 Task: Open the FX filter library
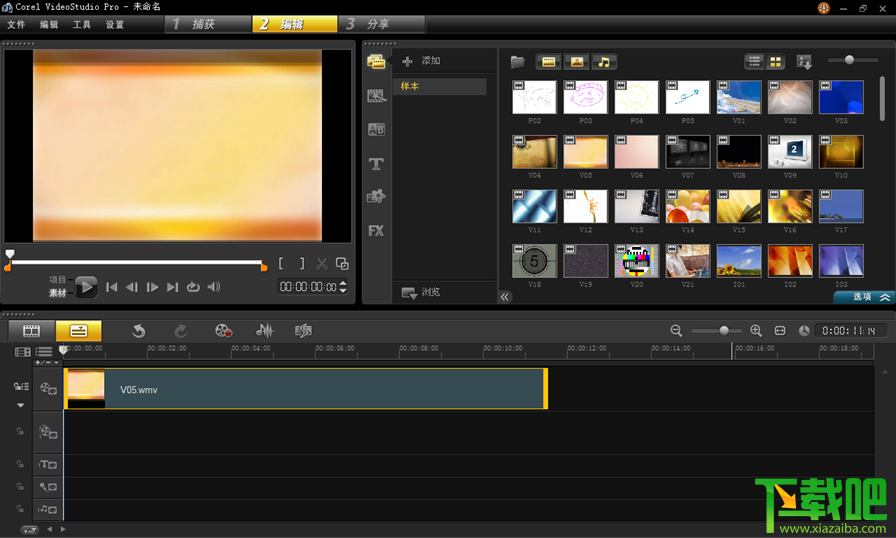pyautogui.click(x=376, y=231)
